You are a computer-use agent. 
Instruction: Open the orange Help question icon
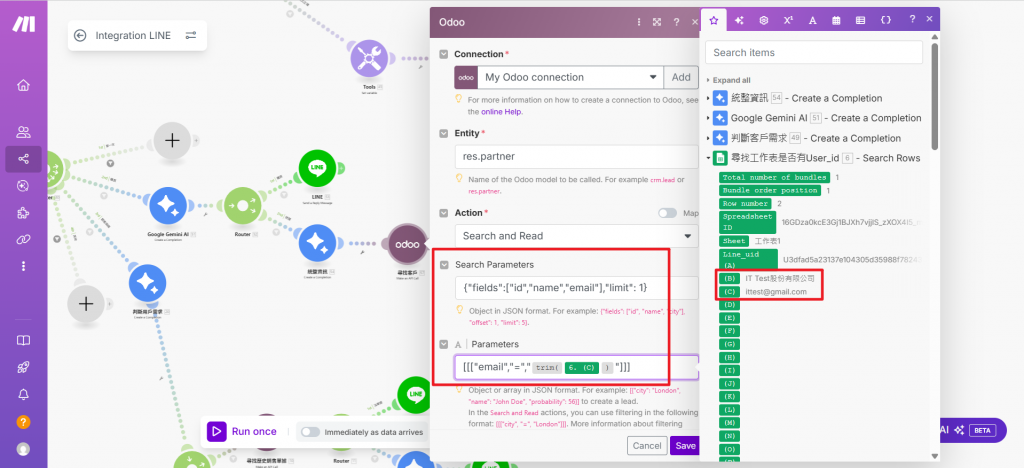click(x=24, y=422)
